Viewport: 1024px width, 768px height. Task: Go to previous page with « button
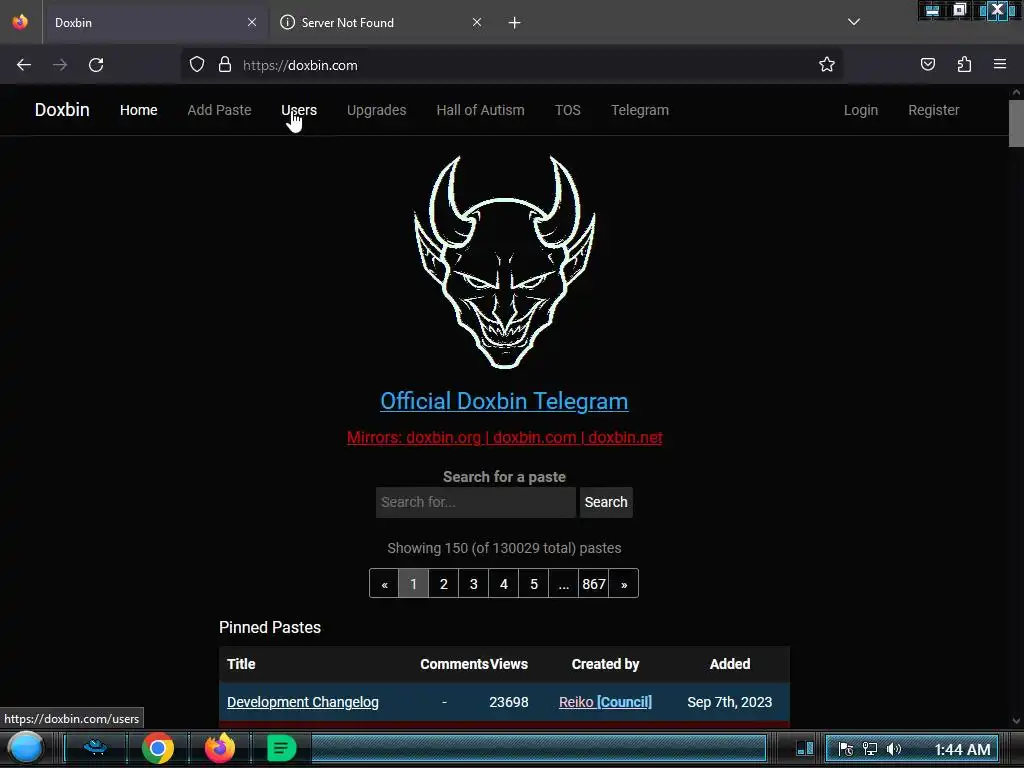(x=385, y=584)
